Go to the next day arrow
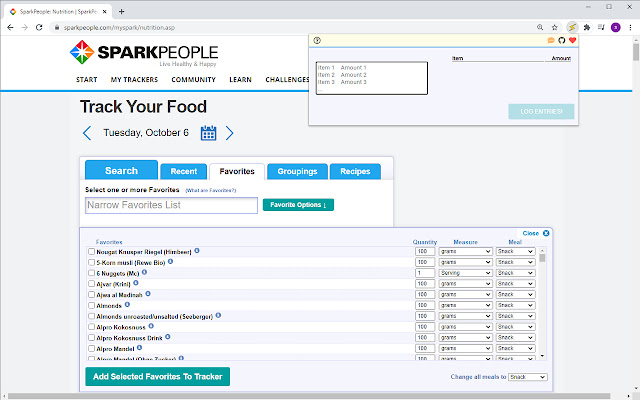Screen dimensions: 640x400 click(x=229, y=133)
